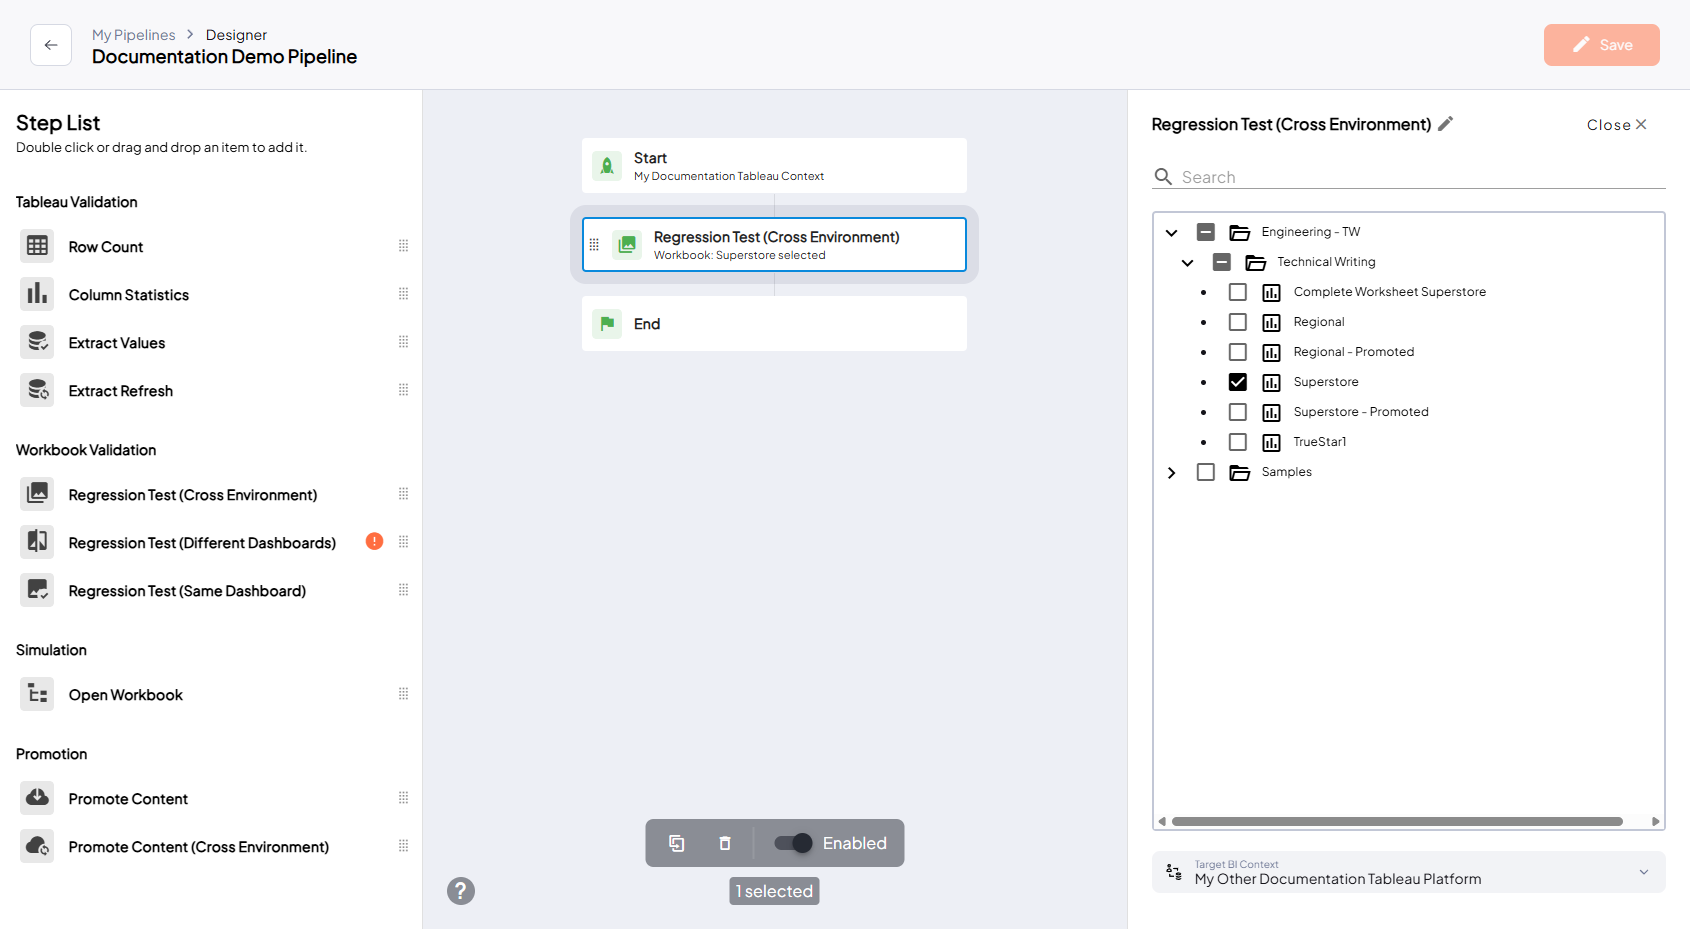Click Regression Test (Different Dashboards) icon

(37, 542)
